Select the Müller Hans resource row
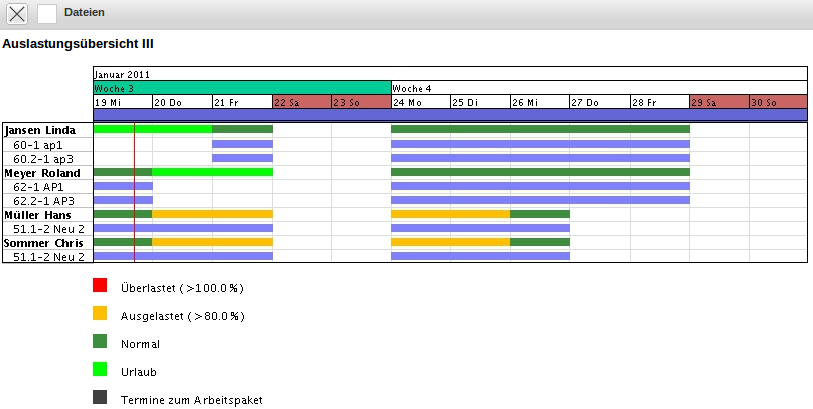813x409 pixels. tap(40, 214)
